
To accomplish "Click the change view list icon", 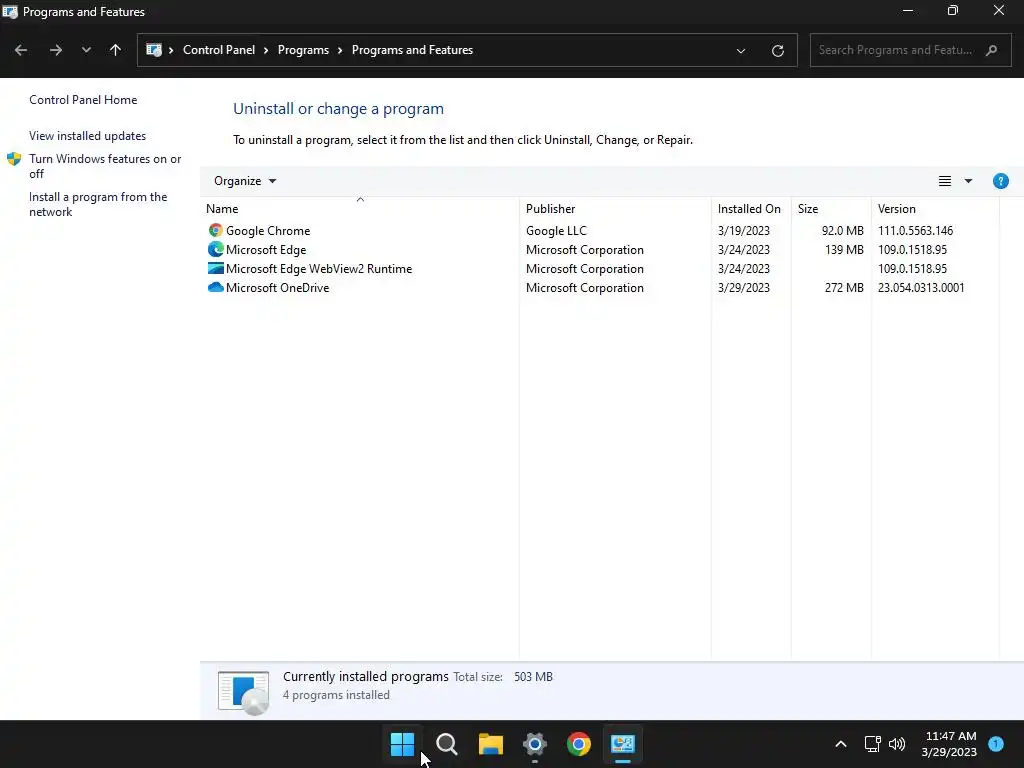I will [x=944, y=181].
